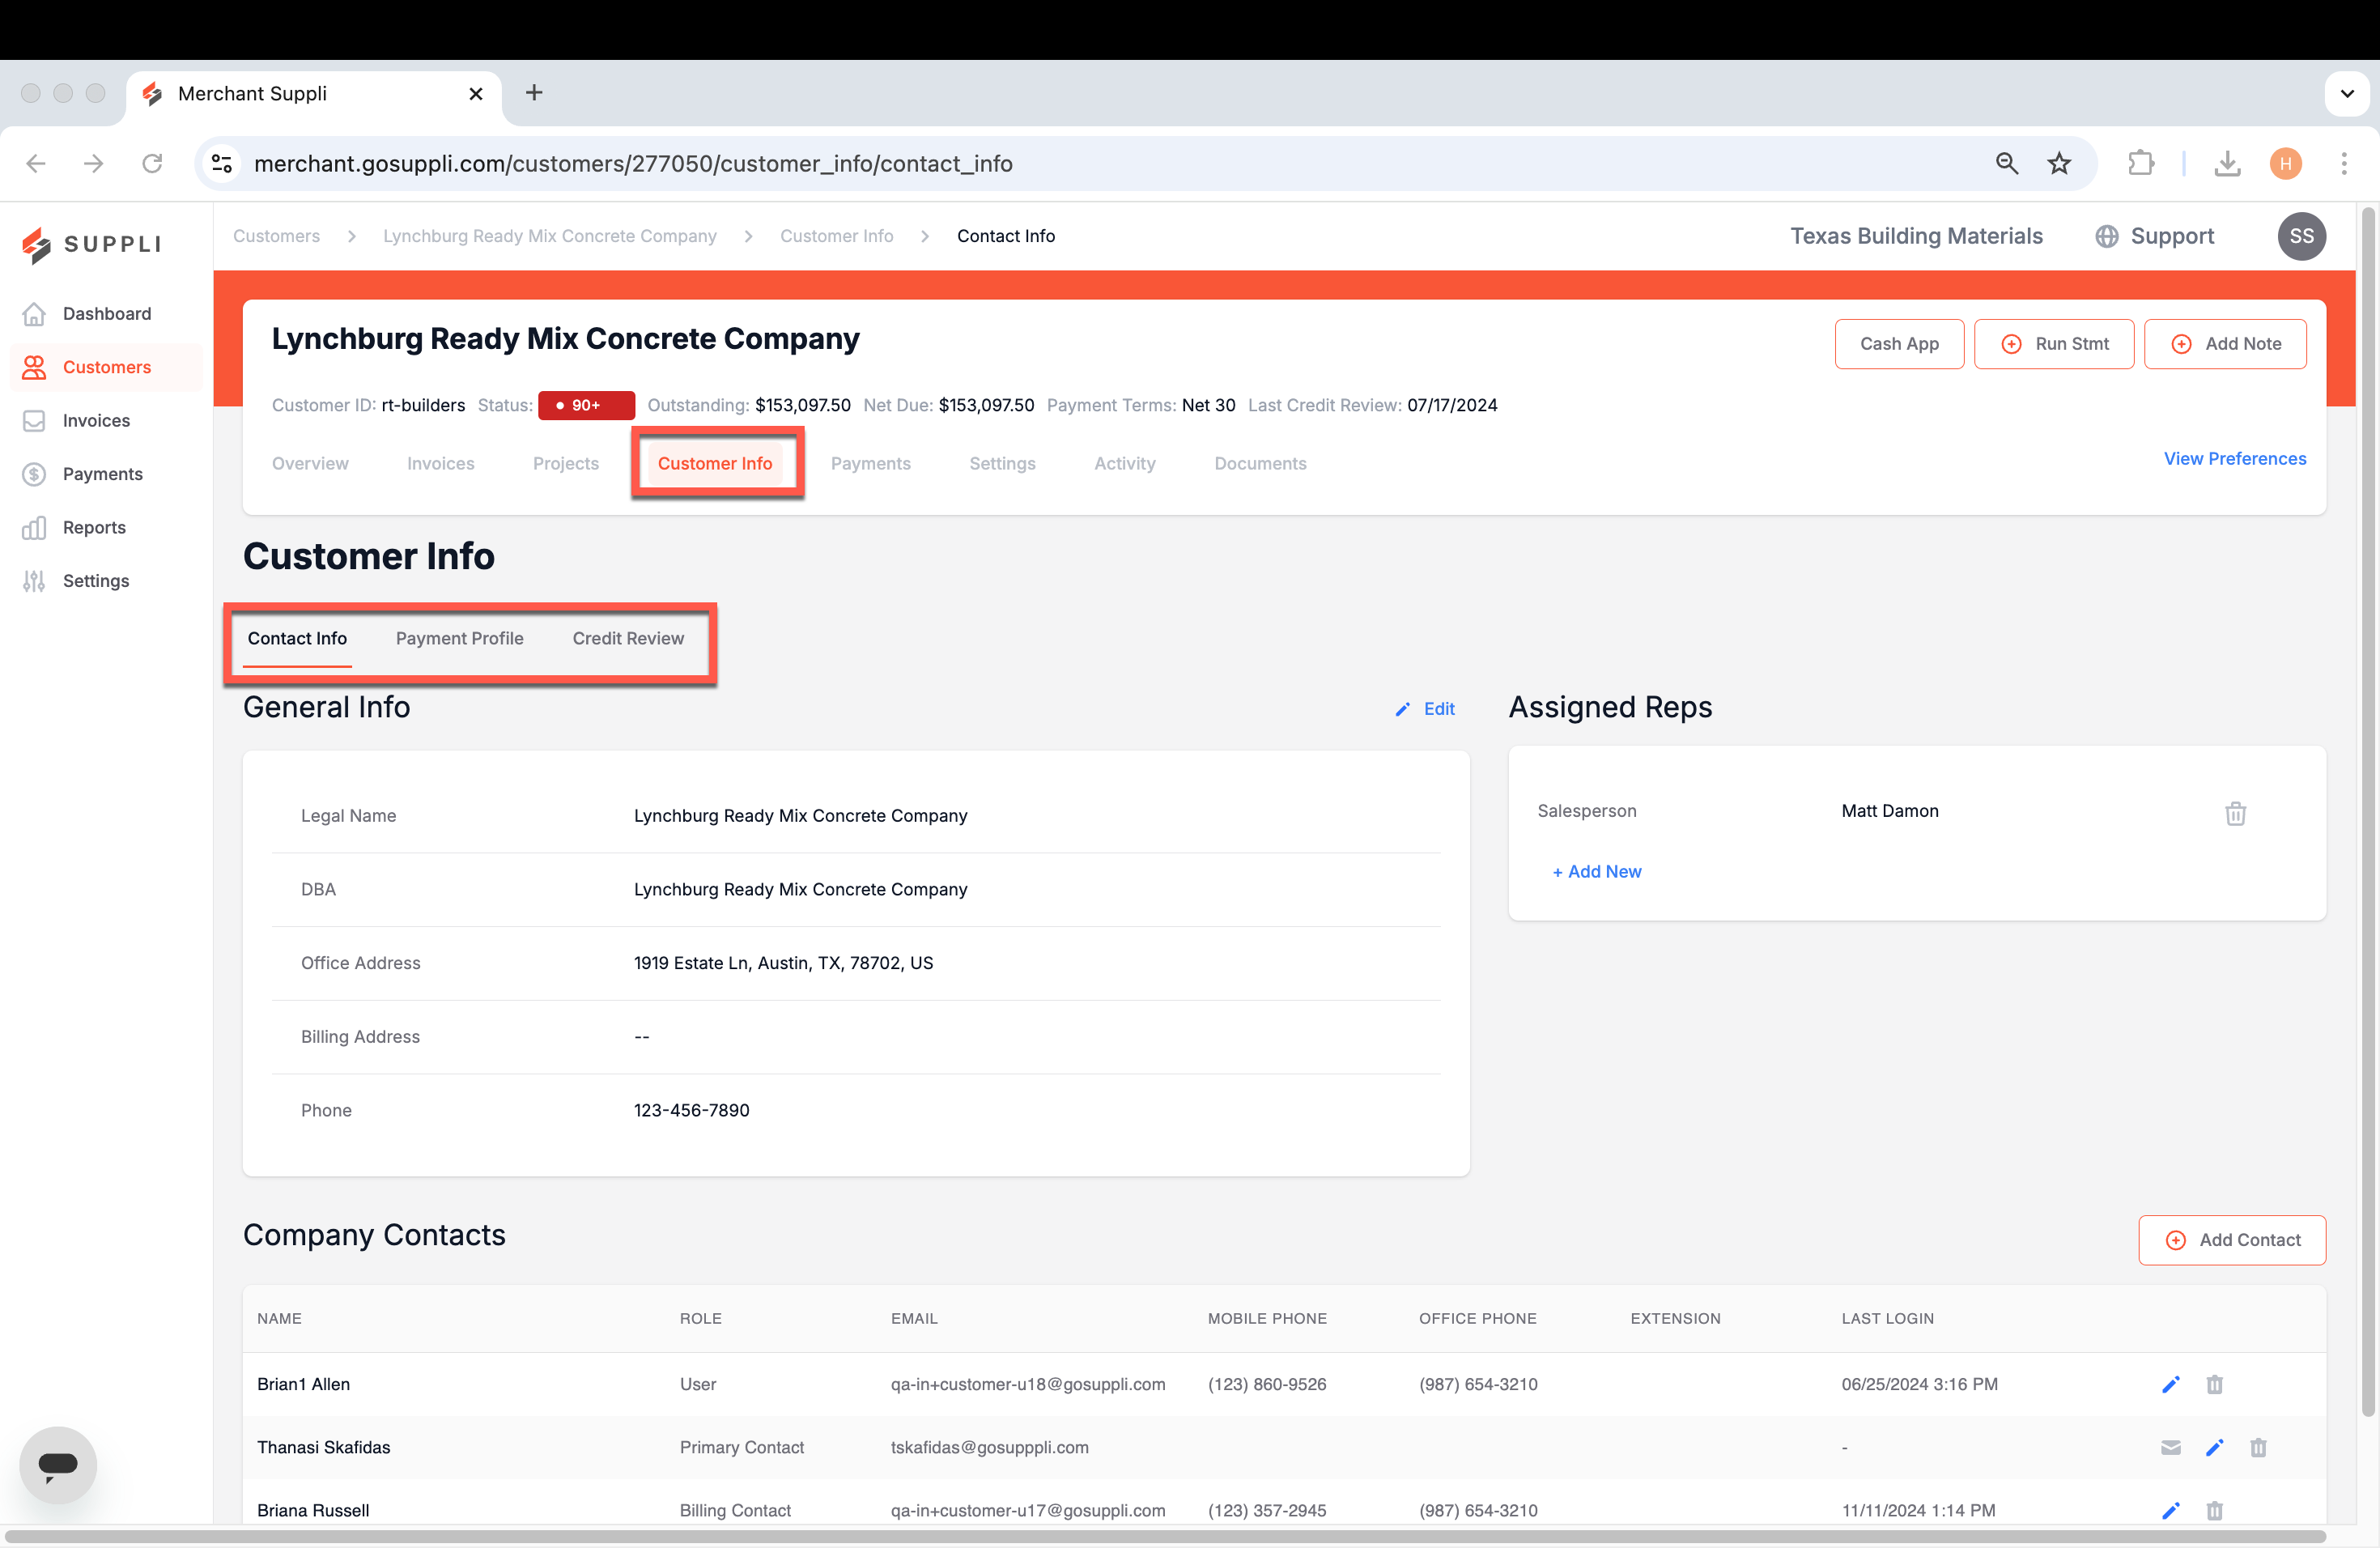Delete contact Thanasi Skafidas
Image resolution: width=2380 pixels, height=1548 pixels.
2258,1447
